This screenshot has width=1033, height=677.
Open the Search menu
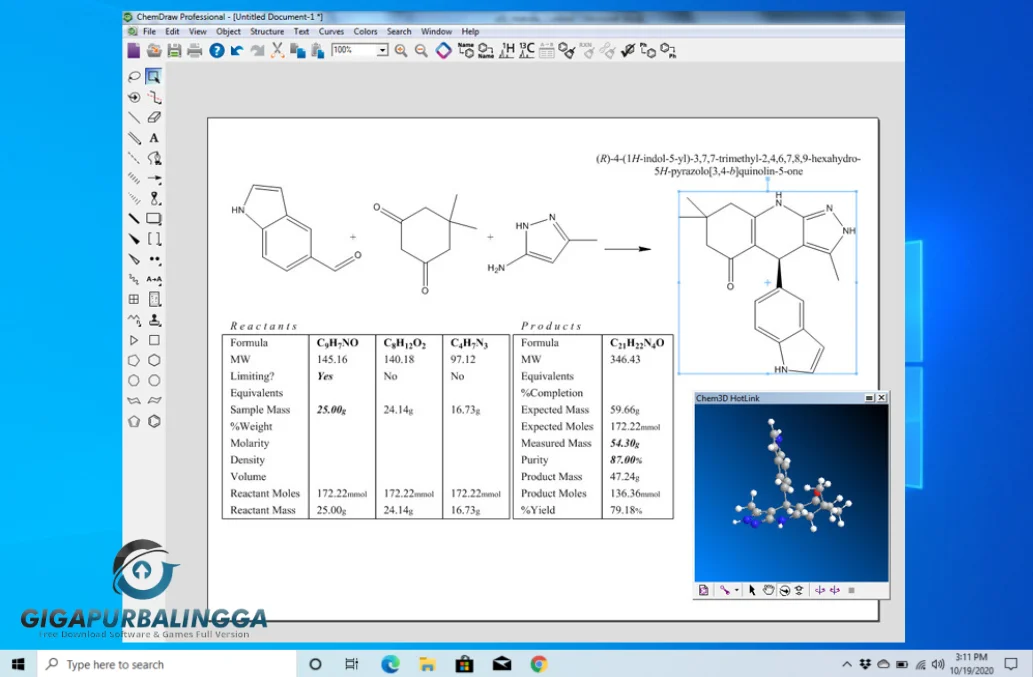pos(399,31)
